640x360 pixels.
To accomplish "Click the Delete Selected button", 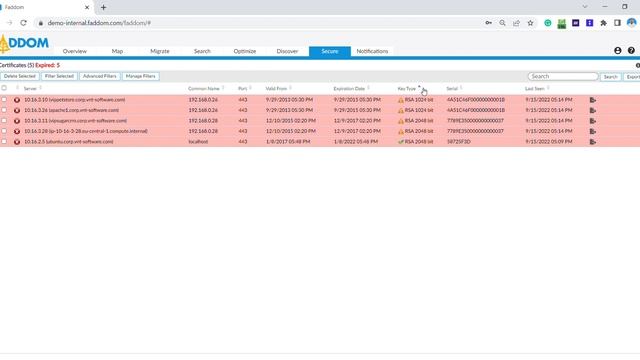I will click(x=20, y=76).
